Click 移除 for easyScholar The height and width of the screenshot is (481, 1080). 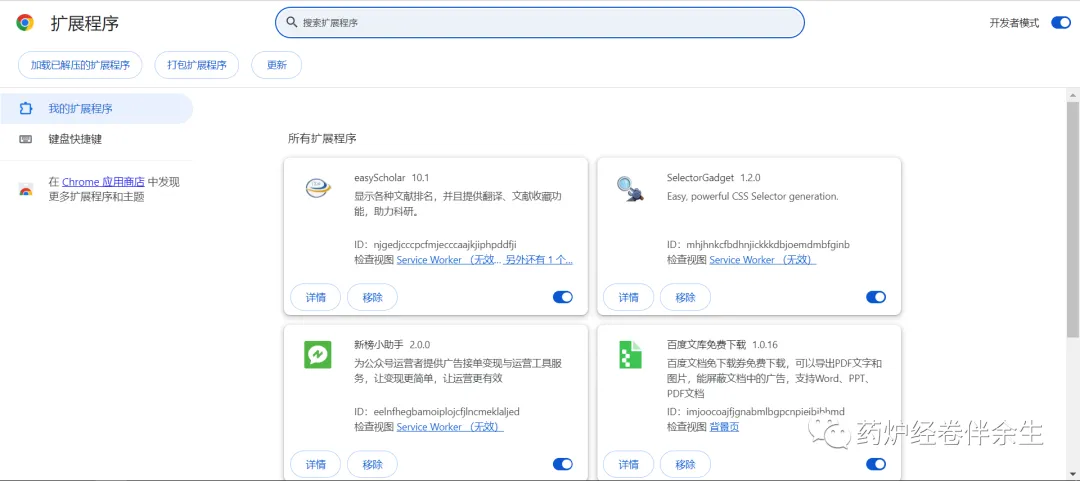pos(372,297)
